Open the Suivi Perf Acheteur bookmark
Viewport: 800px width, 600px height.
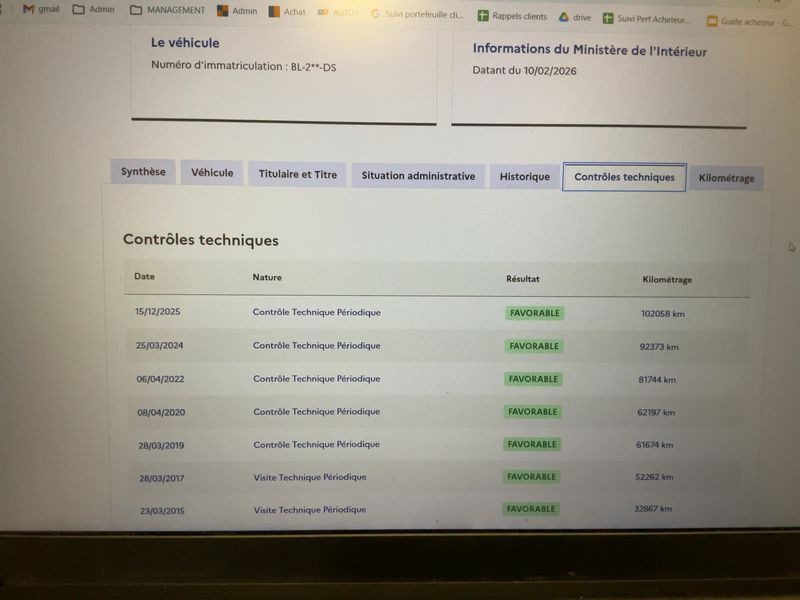646,19
